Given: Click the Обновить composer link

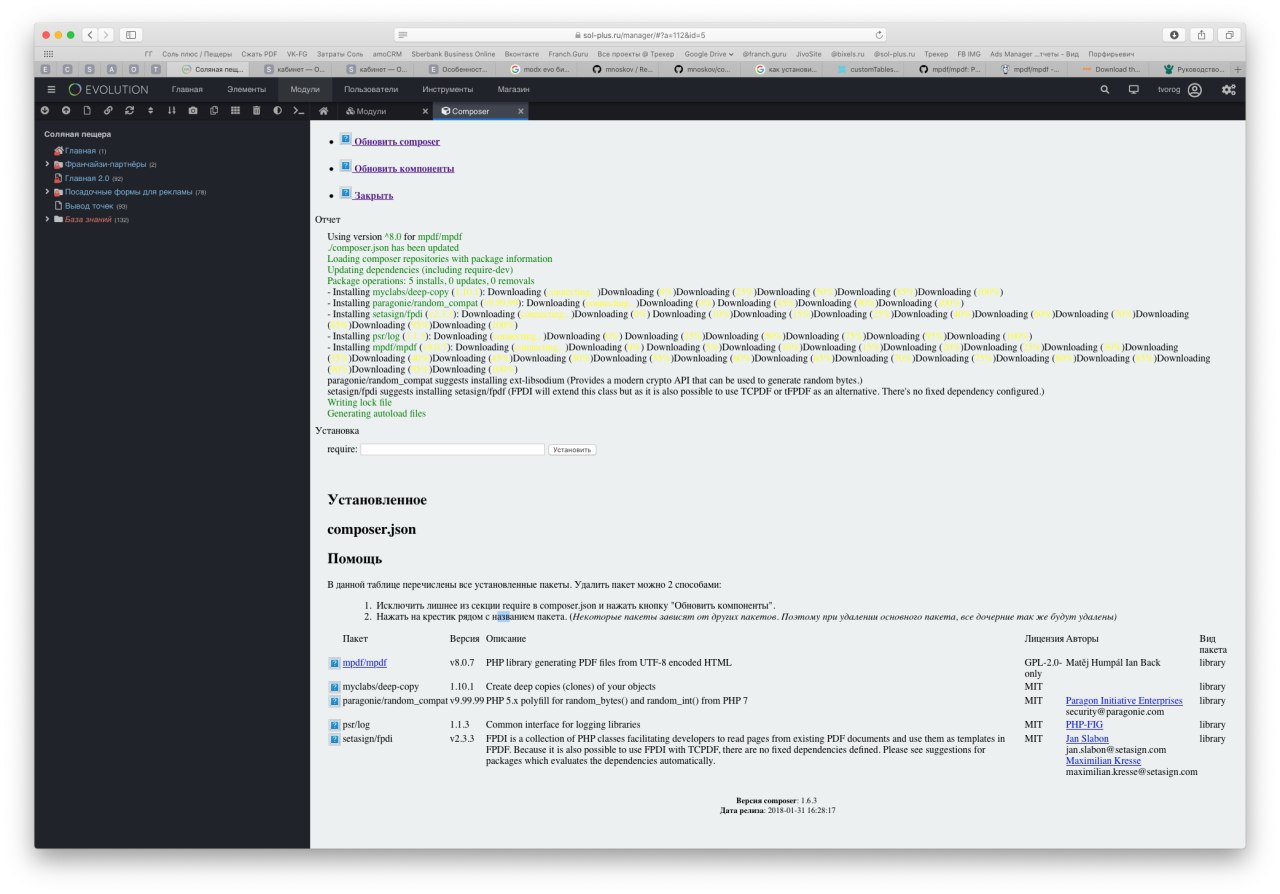Looking at the screenshot, I should [397, 142].
